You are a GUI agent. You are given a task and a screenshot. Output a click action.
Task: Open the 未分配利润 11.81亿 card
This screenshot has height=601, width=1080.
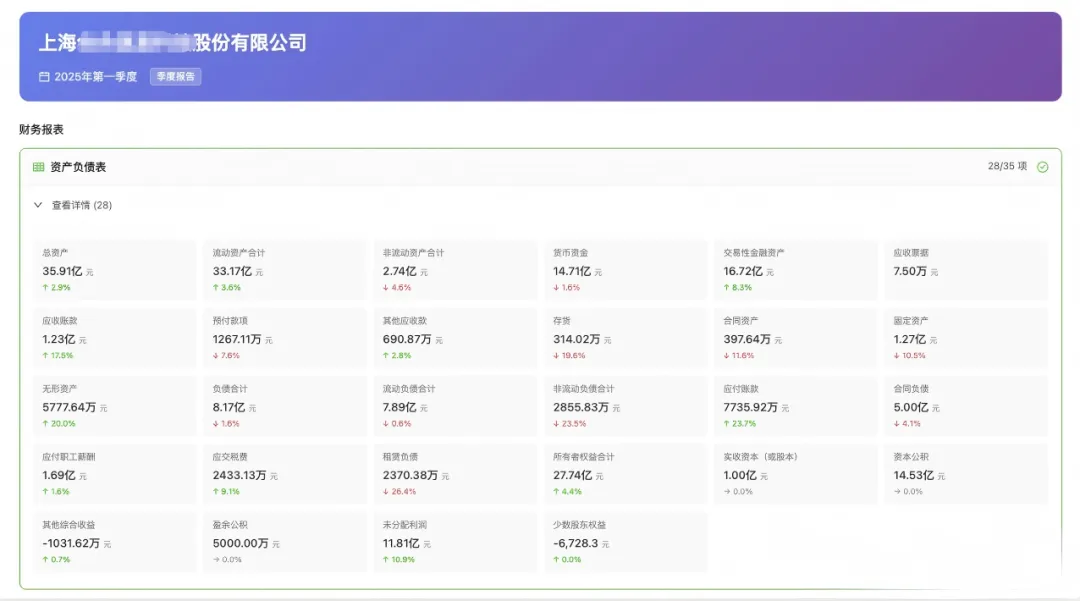pos(455,542)
